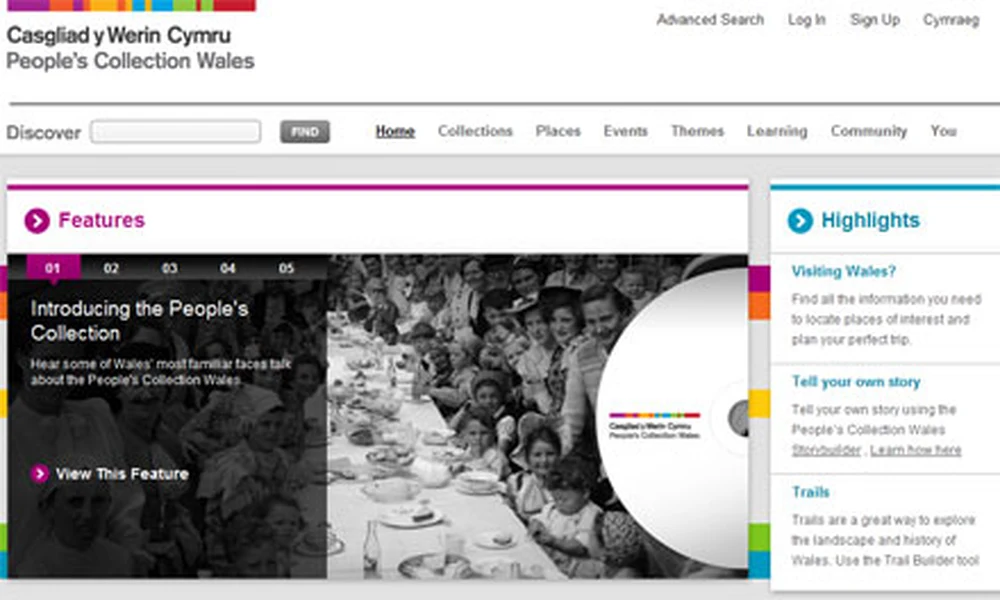Click Introducing the People's Collection heading
The width and height of the screenshot is (1000, 600).
[139, 321]
